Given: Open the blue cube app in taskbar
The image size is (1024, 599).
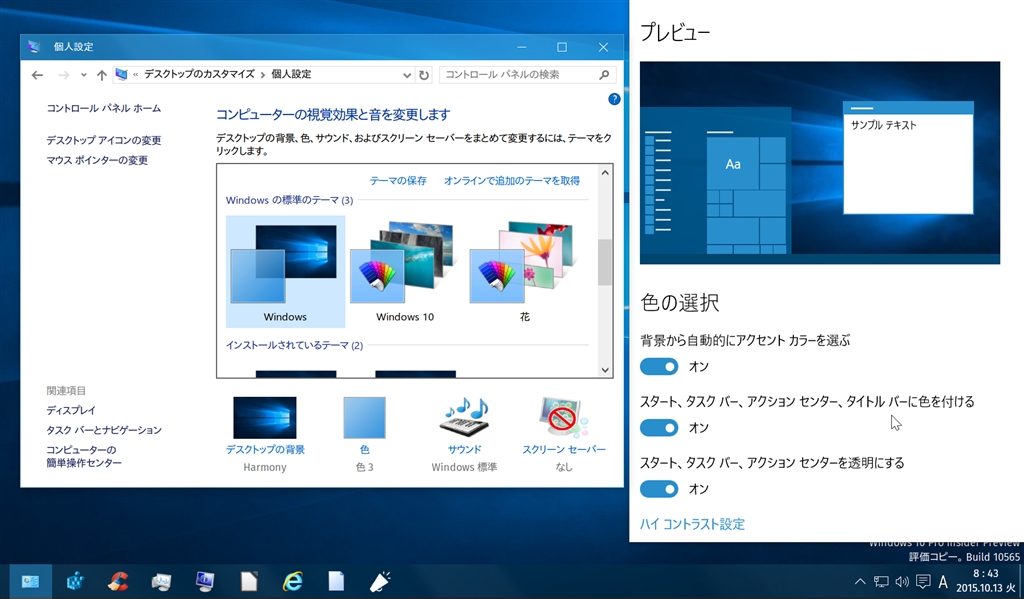Looking at the screenshot, I should point(74,581).
